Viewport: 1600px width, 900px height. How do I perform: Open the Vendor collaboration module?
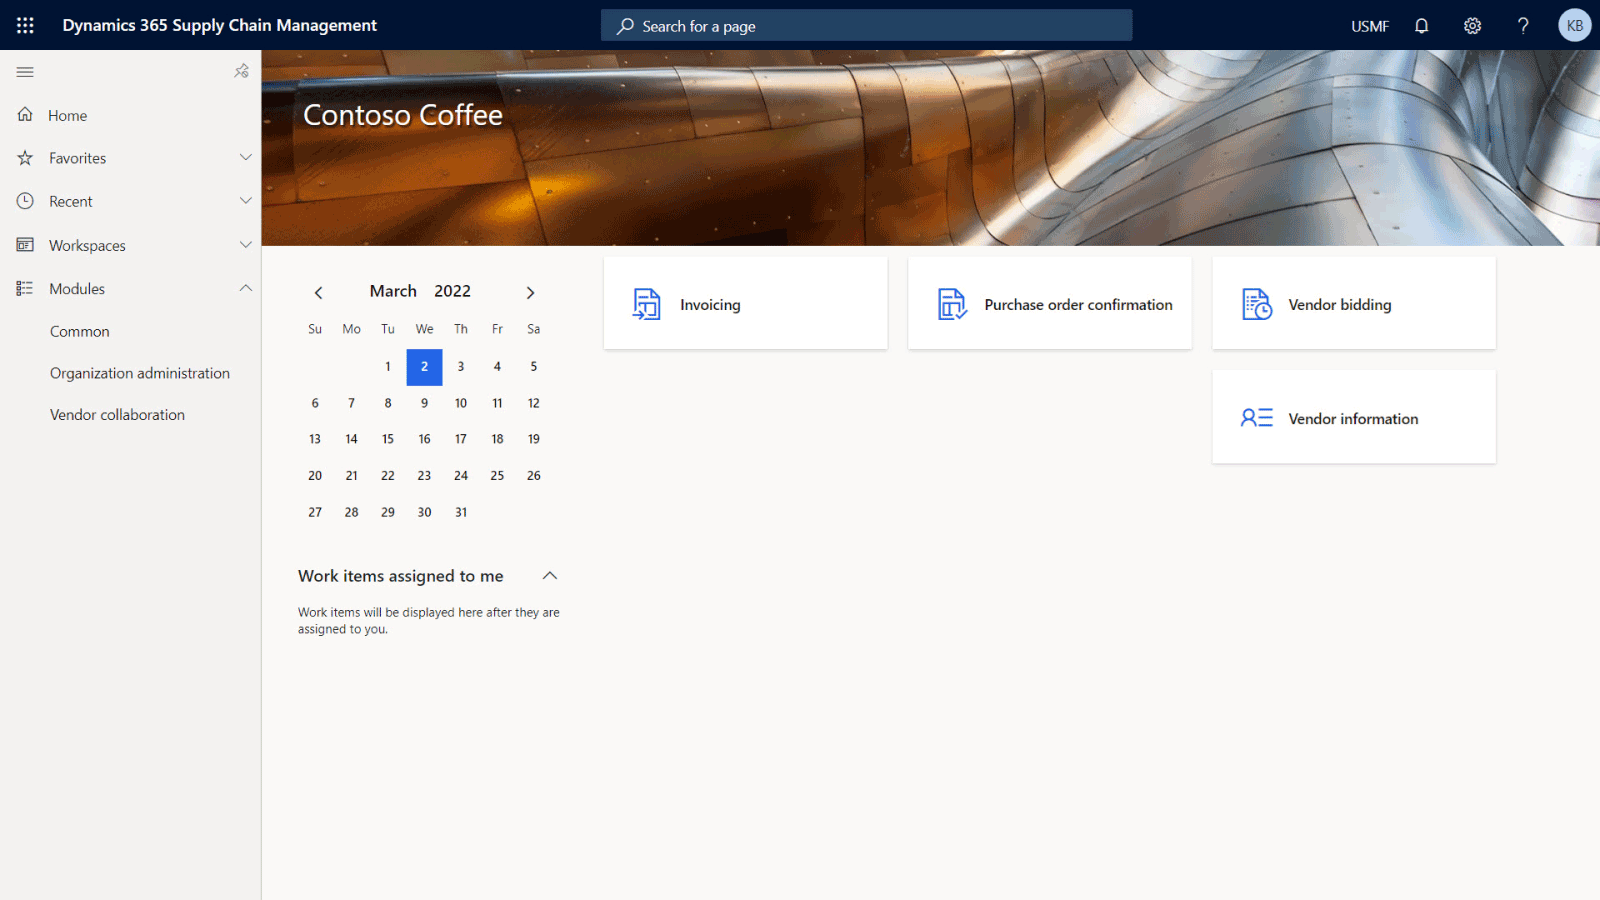(x=117, y=414)
